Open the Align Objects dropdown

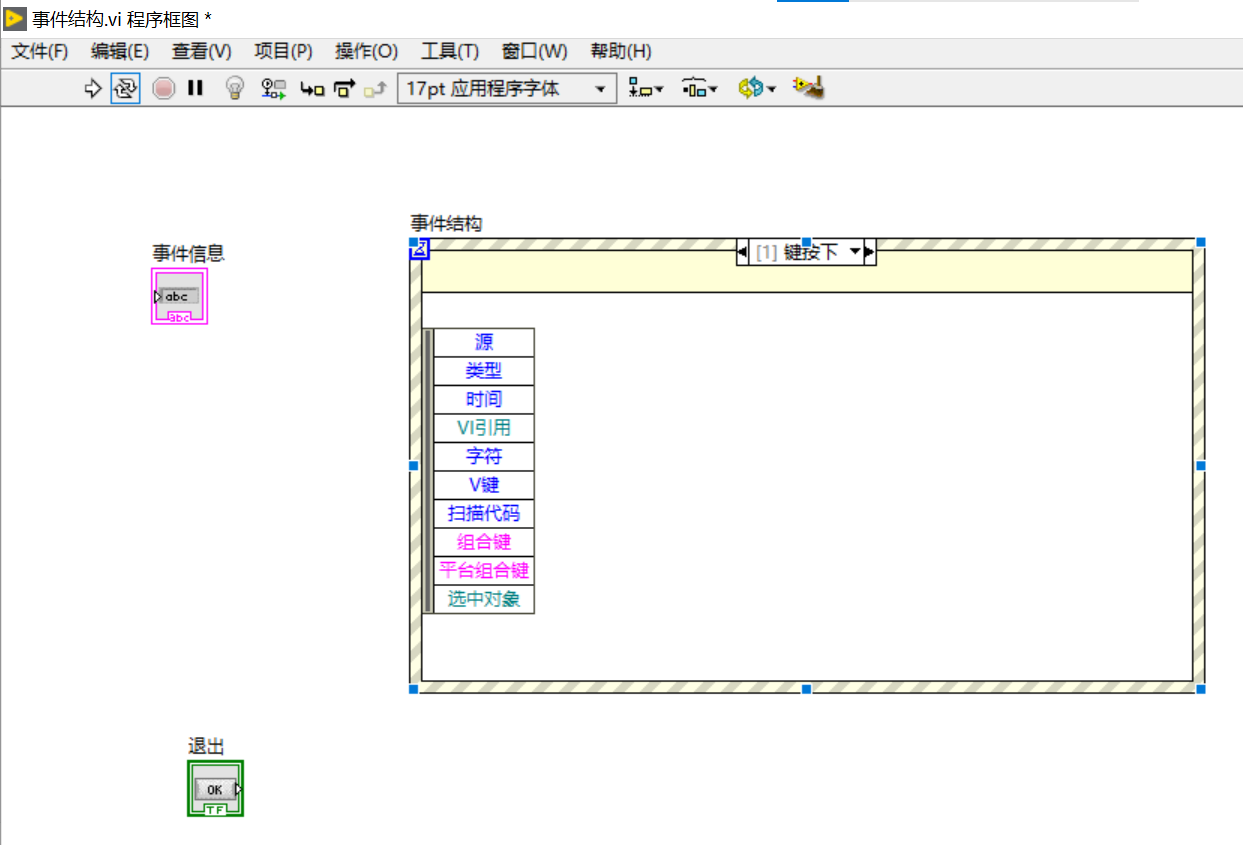tap(645, 88)
